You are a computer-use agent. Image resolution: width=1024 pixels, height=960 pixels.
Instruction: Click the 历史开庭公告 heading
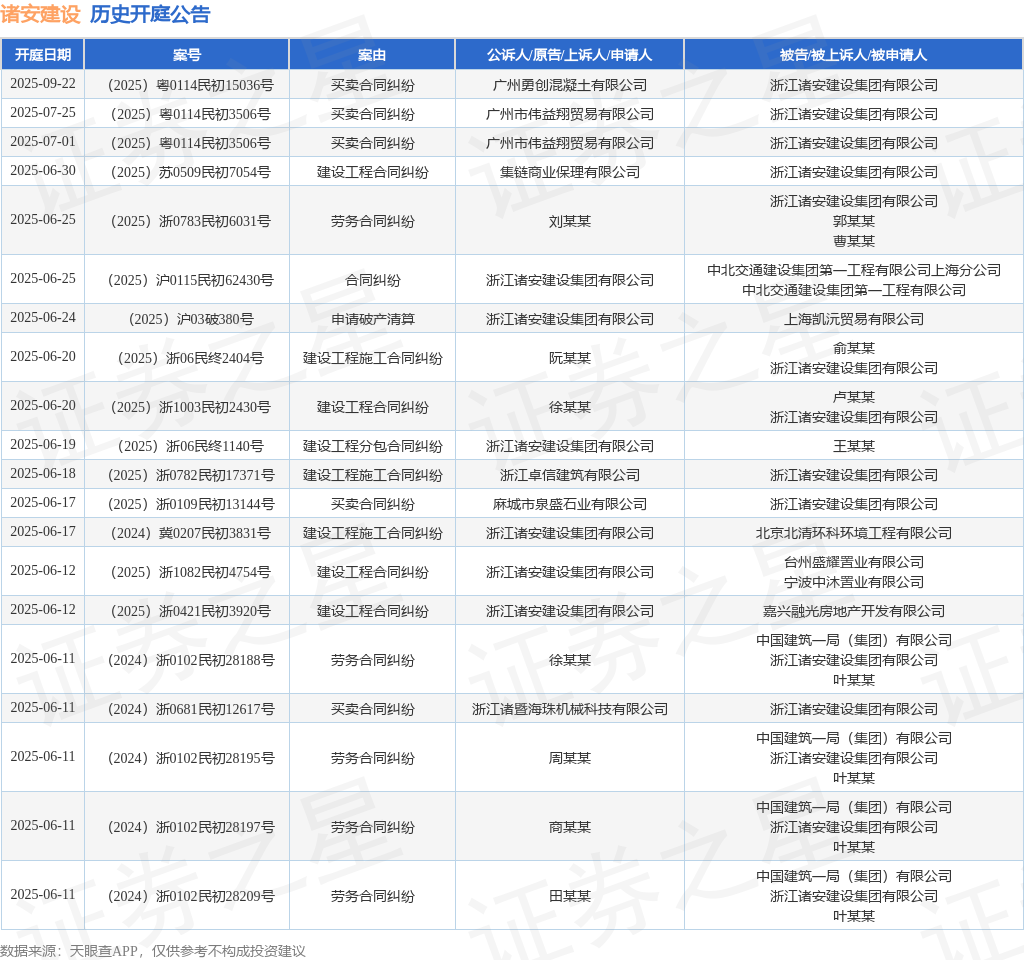pos(150,14)
